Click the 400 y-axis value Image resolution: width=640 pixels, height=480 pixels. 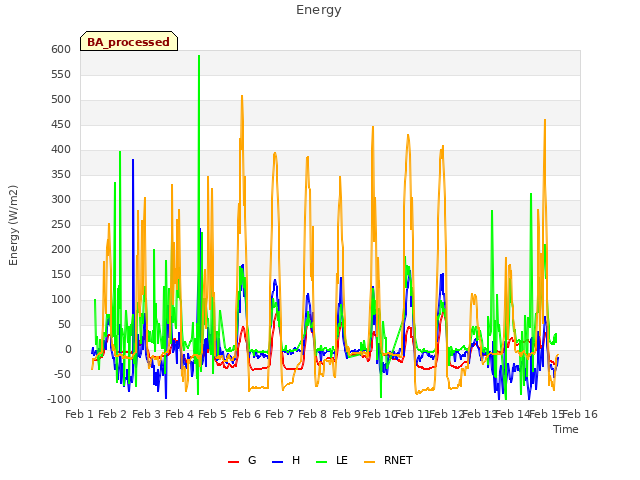[x=61, y=149]
